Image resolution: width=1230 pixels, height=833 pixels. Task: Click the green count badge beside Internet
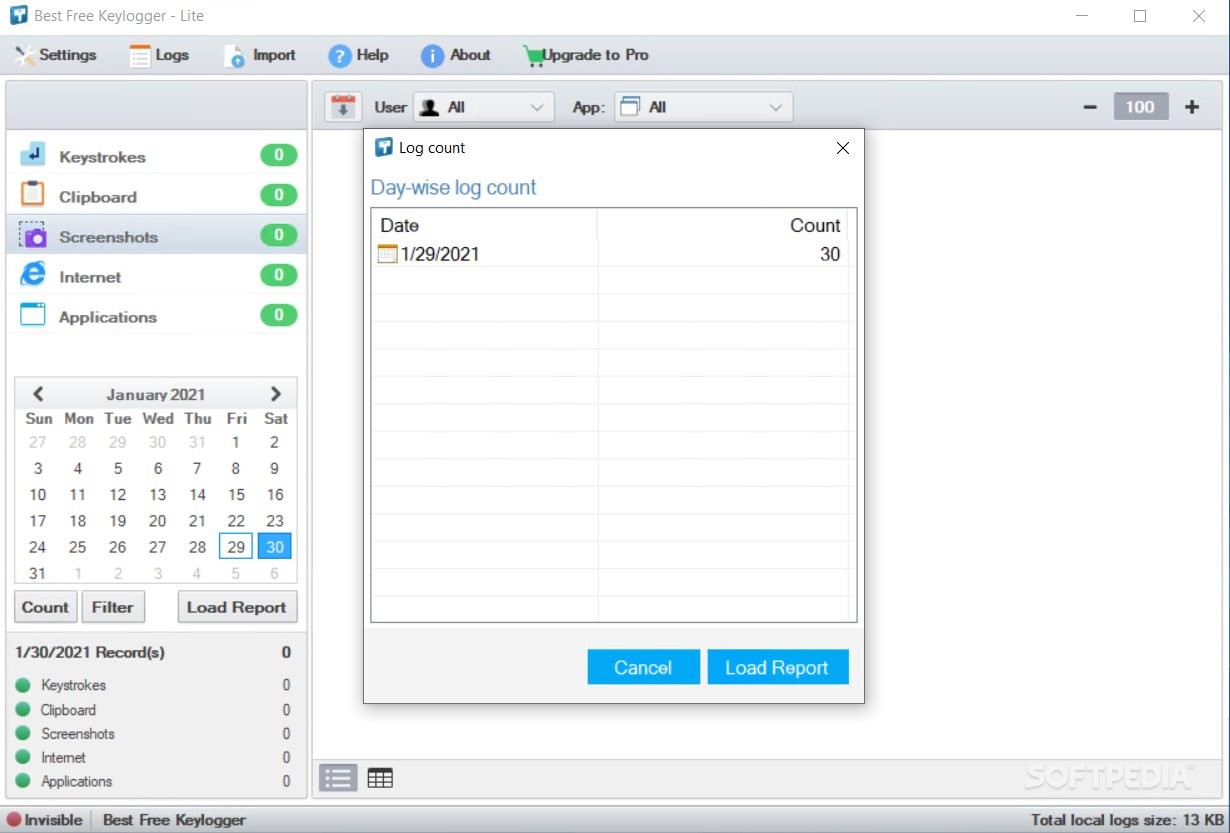(279, 275)
